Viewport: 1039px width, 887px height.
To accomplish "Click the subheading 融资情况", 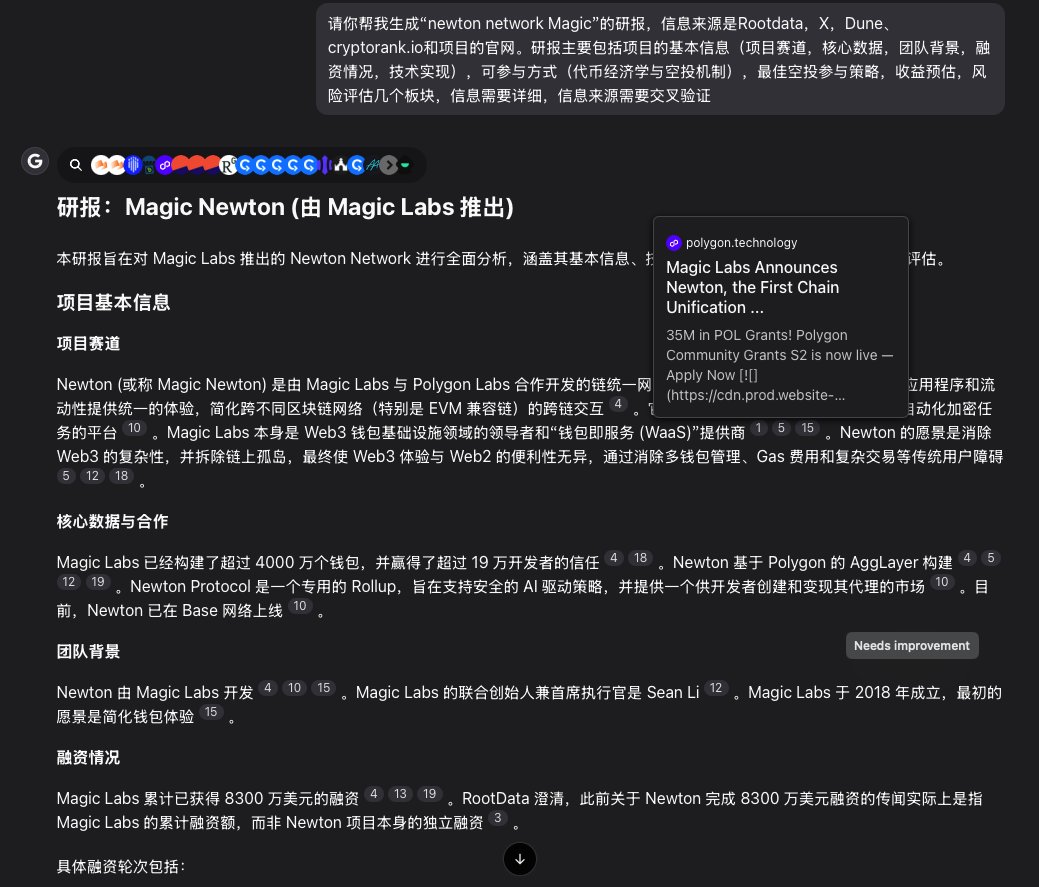I will tap(88, 757).
